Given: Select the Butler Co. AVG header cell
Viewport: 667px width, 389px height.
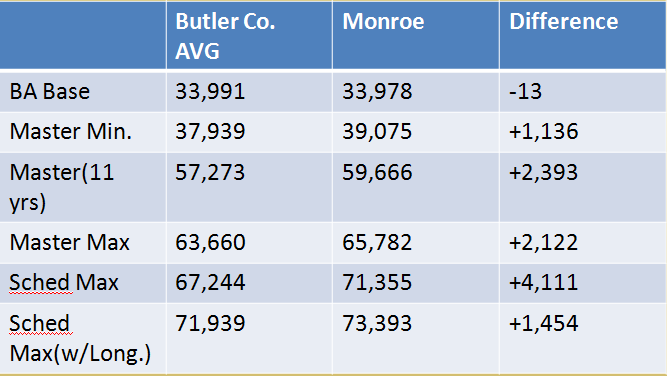Looking at the screenshot, I should pos(249,35).
